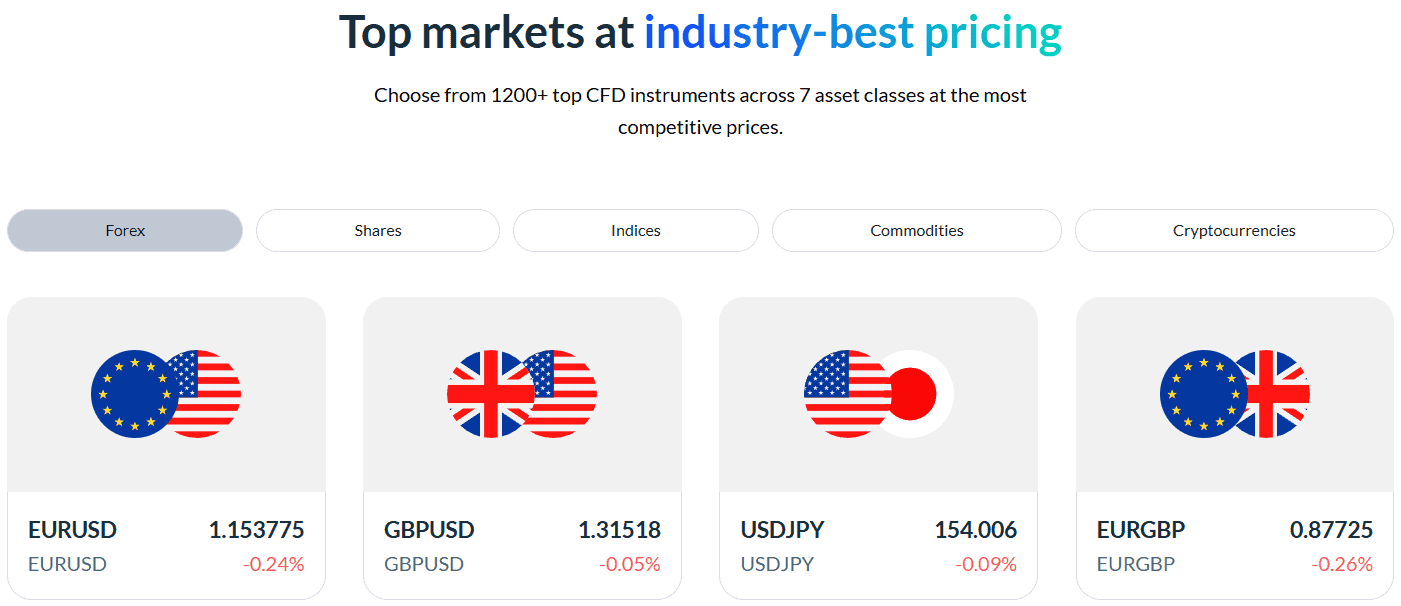Click the EU flag icon on EURGBP card
The image size is (1401, 606).
(1202, 394)
